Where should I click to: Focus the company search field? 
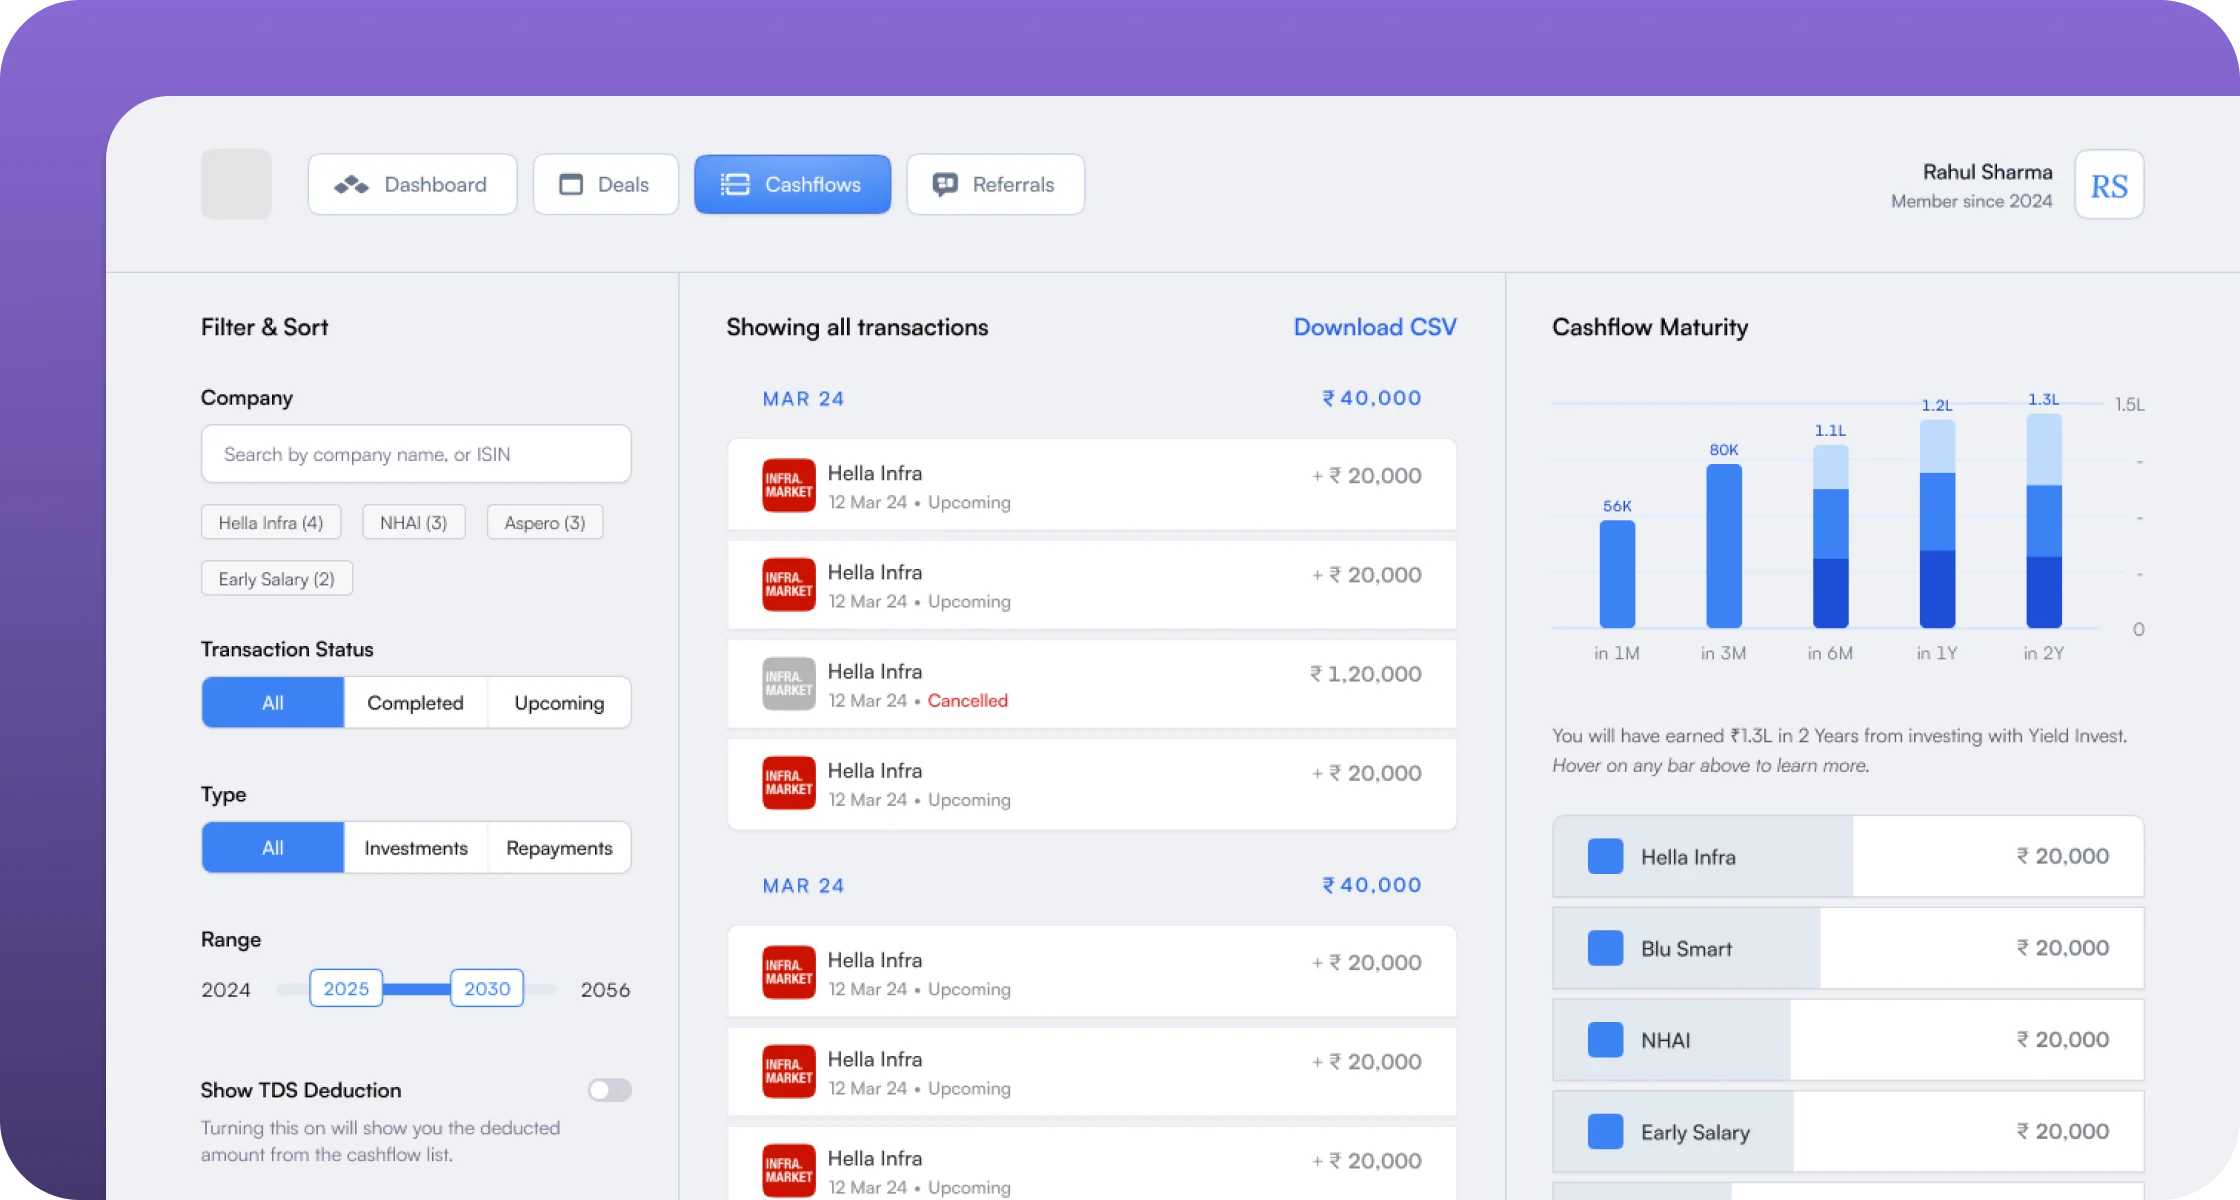(416, 454)
